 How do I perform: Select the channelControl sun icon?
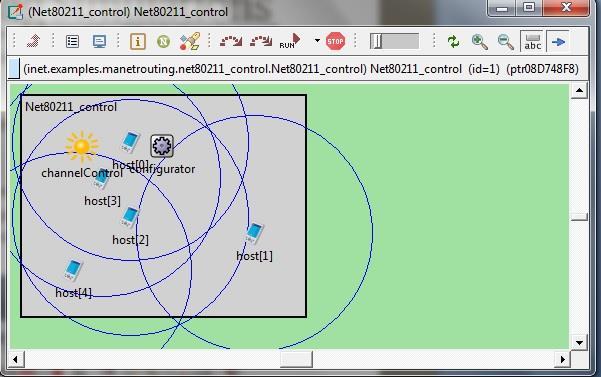coord(82,146)
